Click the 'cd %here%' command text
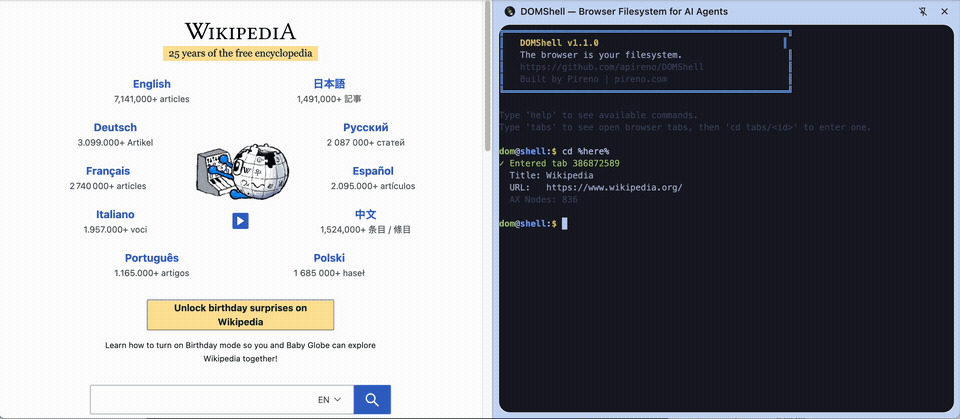Screen dimensions: 960x419 click(586, 151)
